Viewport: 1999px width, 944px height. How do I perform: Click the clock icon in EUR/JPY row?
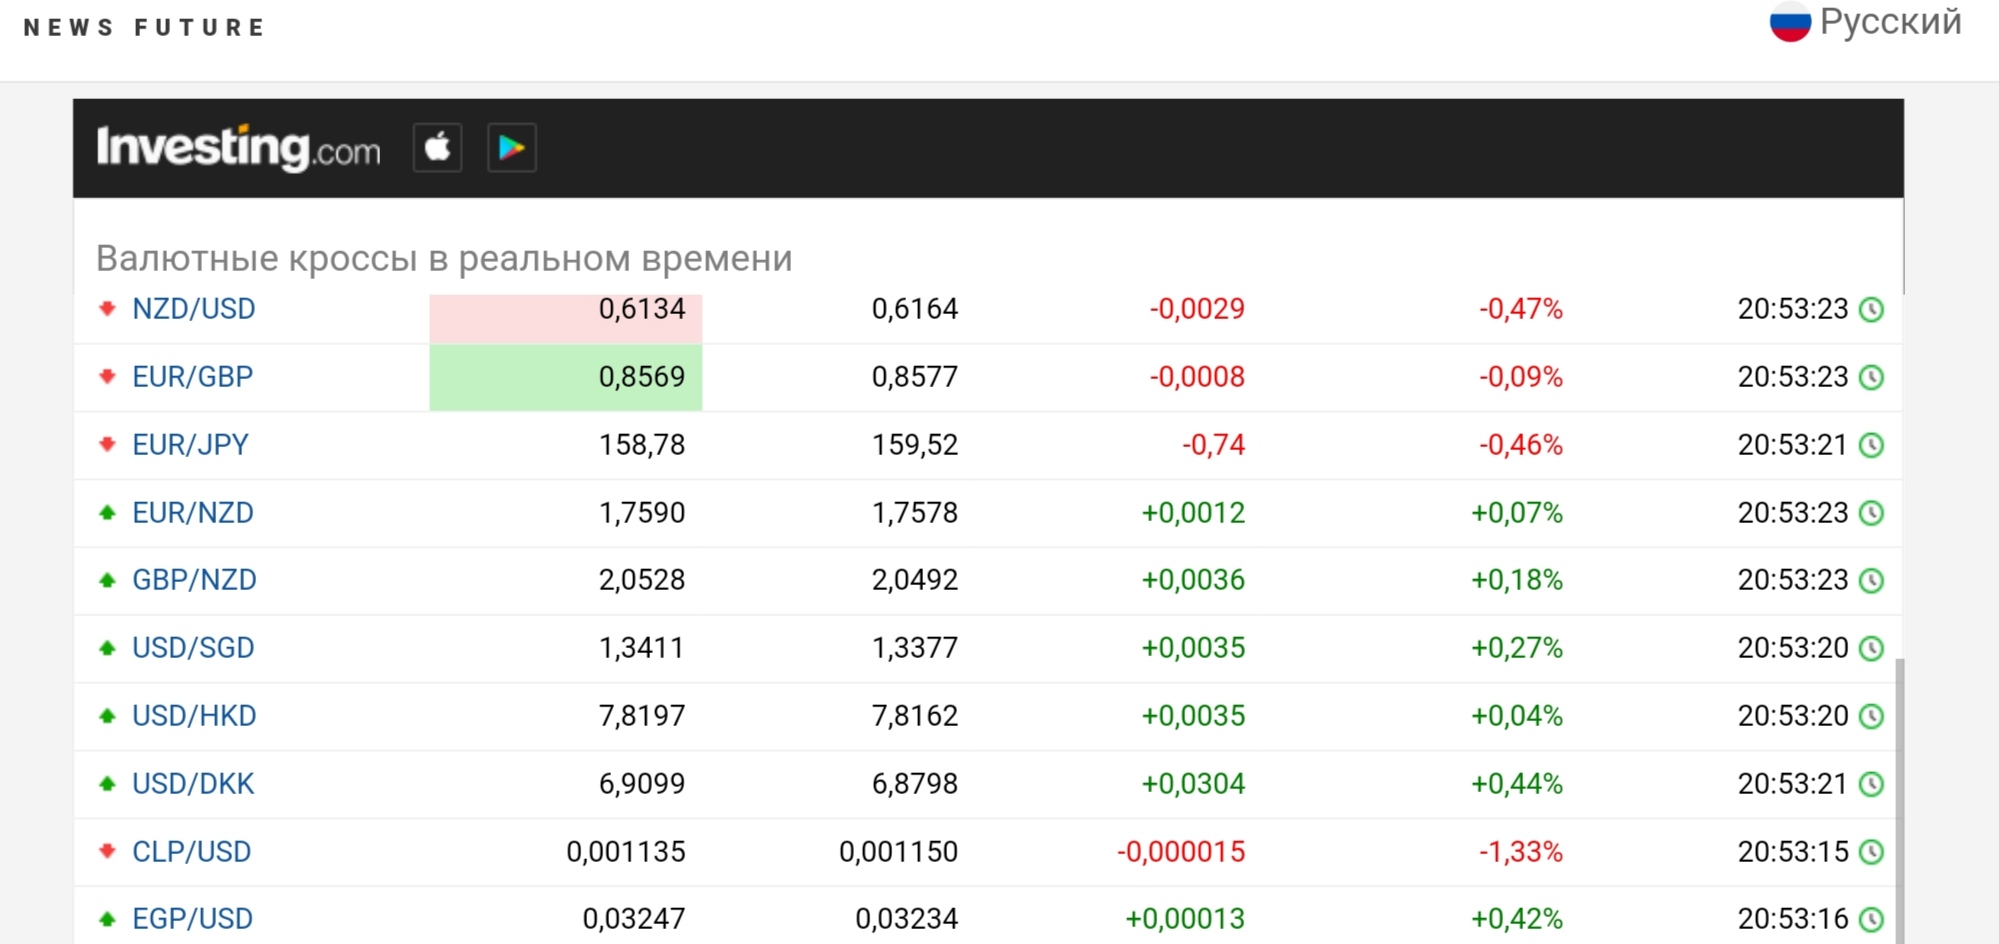pos(1871,446)
